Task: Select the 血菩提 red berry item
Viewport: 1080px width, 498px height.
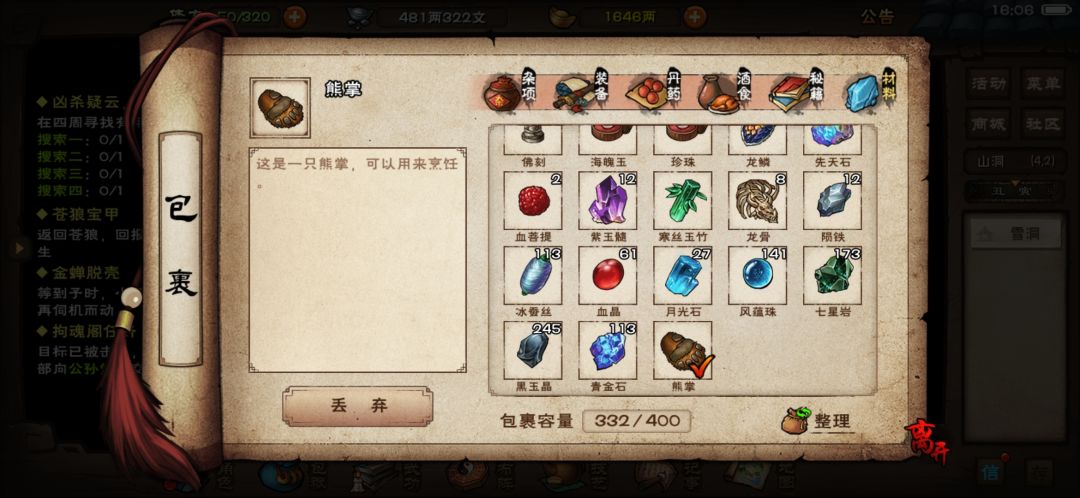Action: 532,200
